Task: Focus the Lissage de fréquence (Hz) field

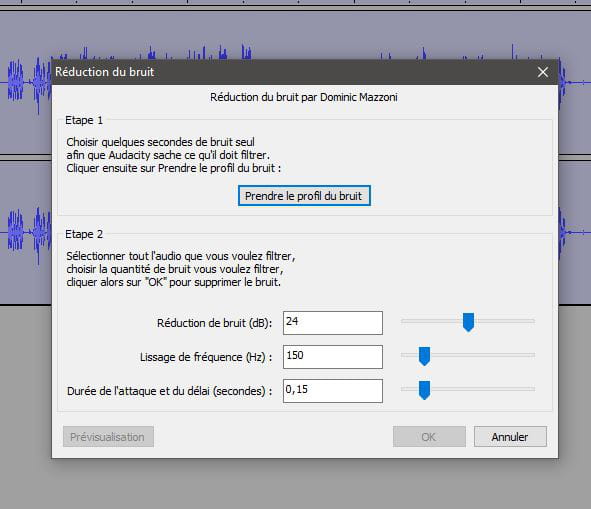Action: click(x=333, y=357)
